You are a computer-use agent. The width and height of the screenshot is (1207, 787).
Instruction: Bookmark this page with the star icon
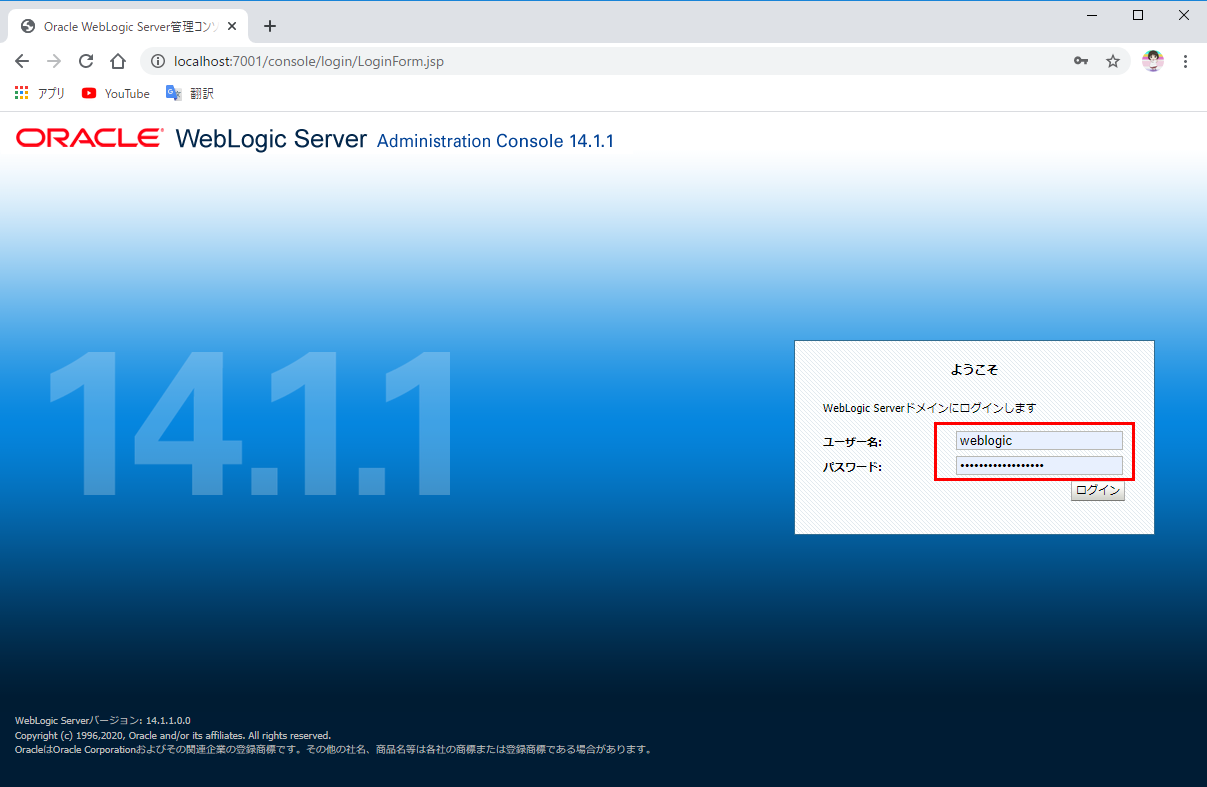tap(1113, 61)
